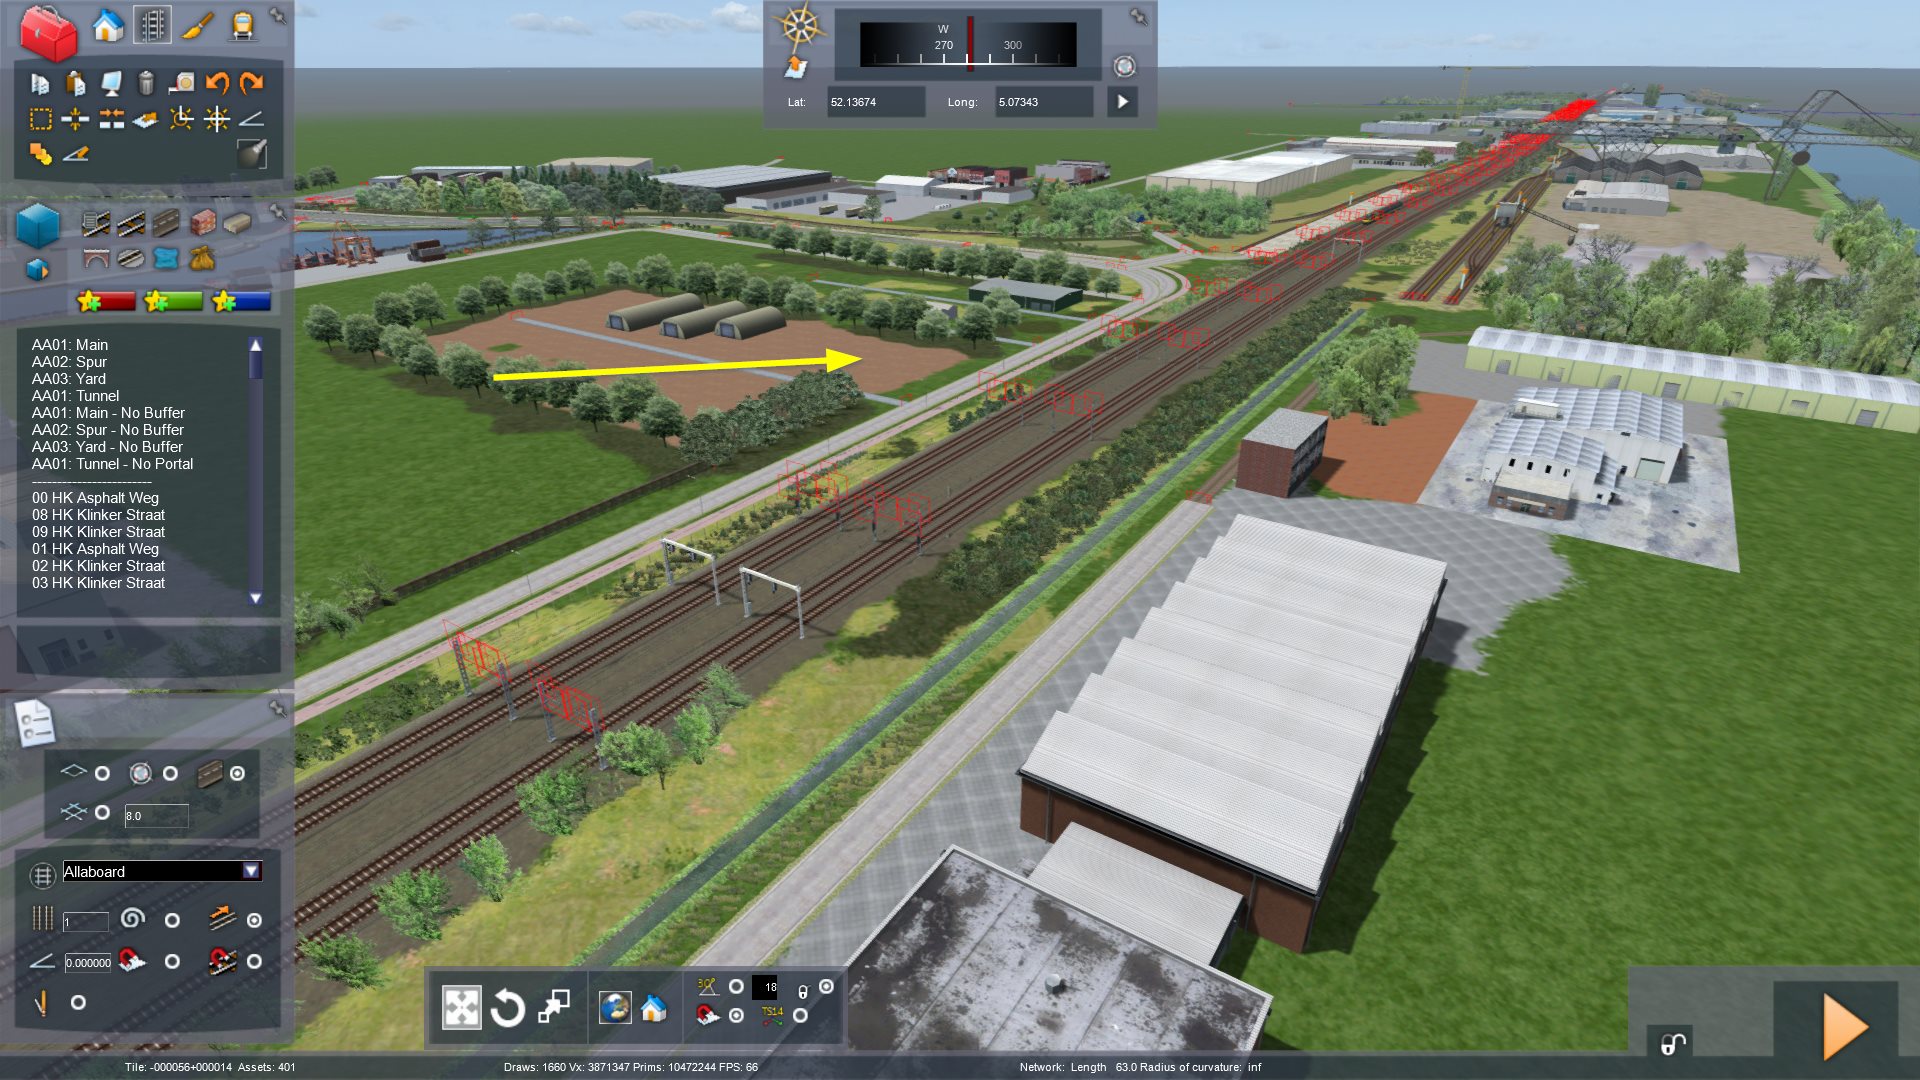The width and height of the screenshot is (1920, 1080).
Task: Click the trash can Delete icon
Action: (146, 83)
